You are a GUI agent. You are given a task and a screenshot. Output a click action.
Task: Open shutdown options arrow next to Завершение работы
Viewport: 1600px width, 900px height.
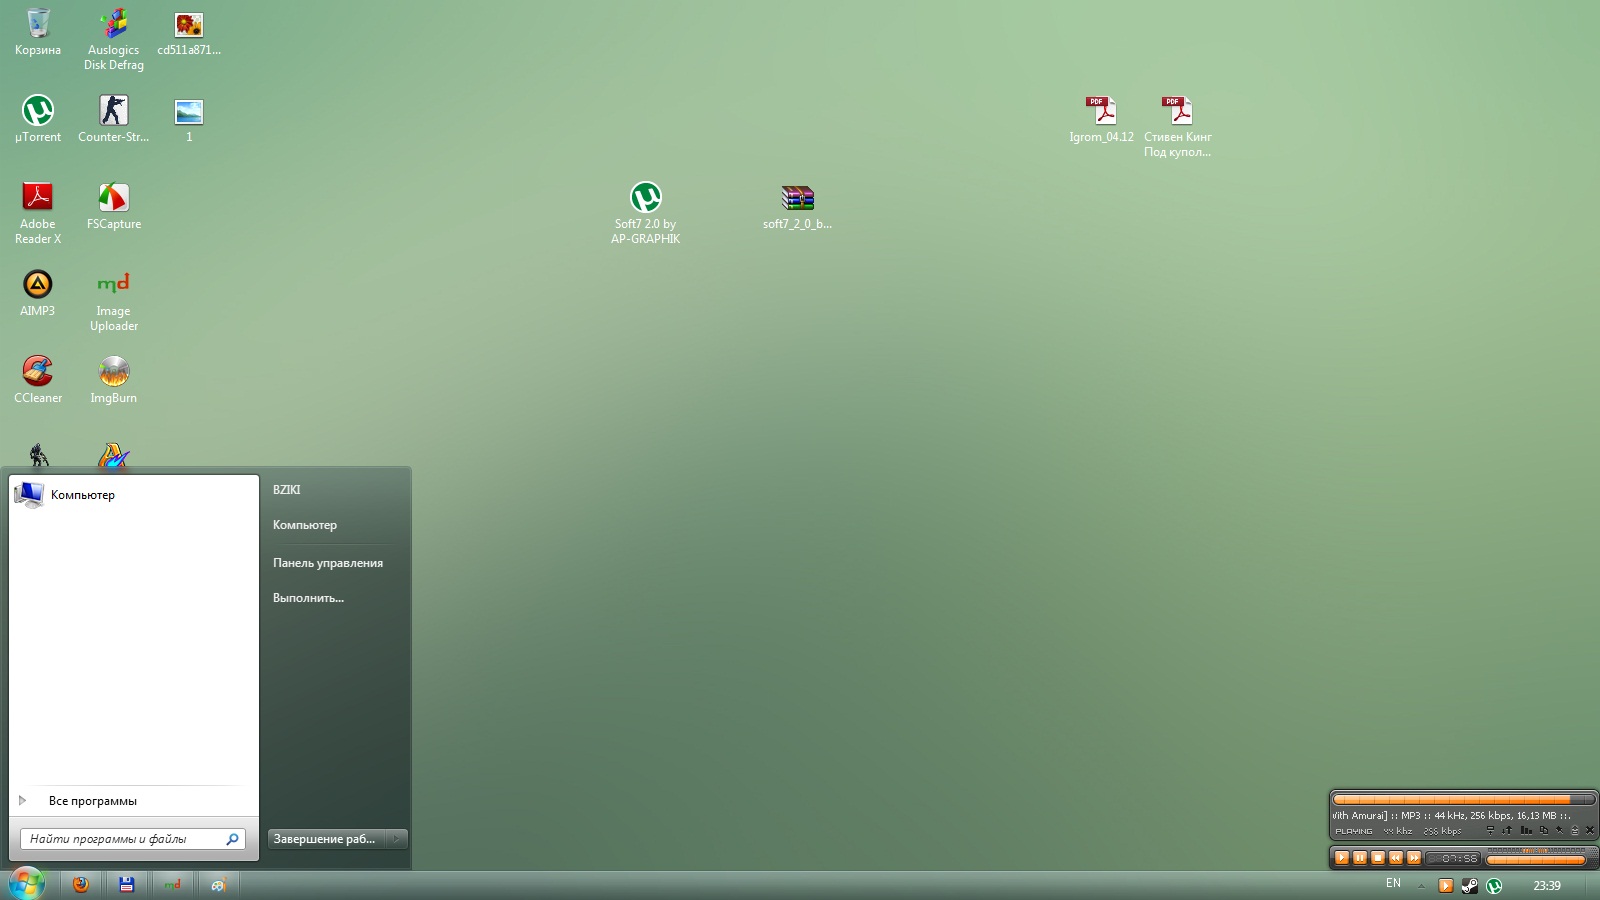(397, 839)
